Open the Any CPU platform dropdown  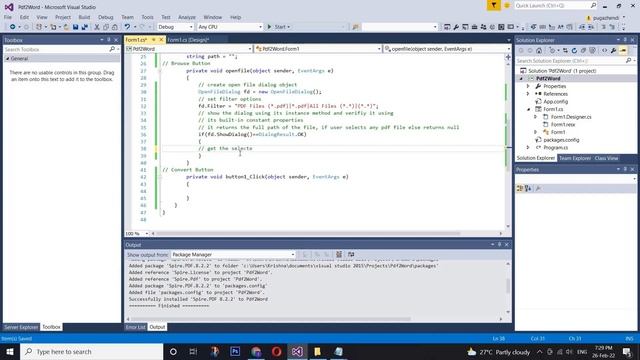230,27
